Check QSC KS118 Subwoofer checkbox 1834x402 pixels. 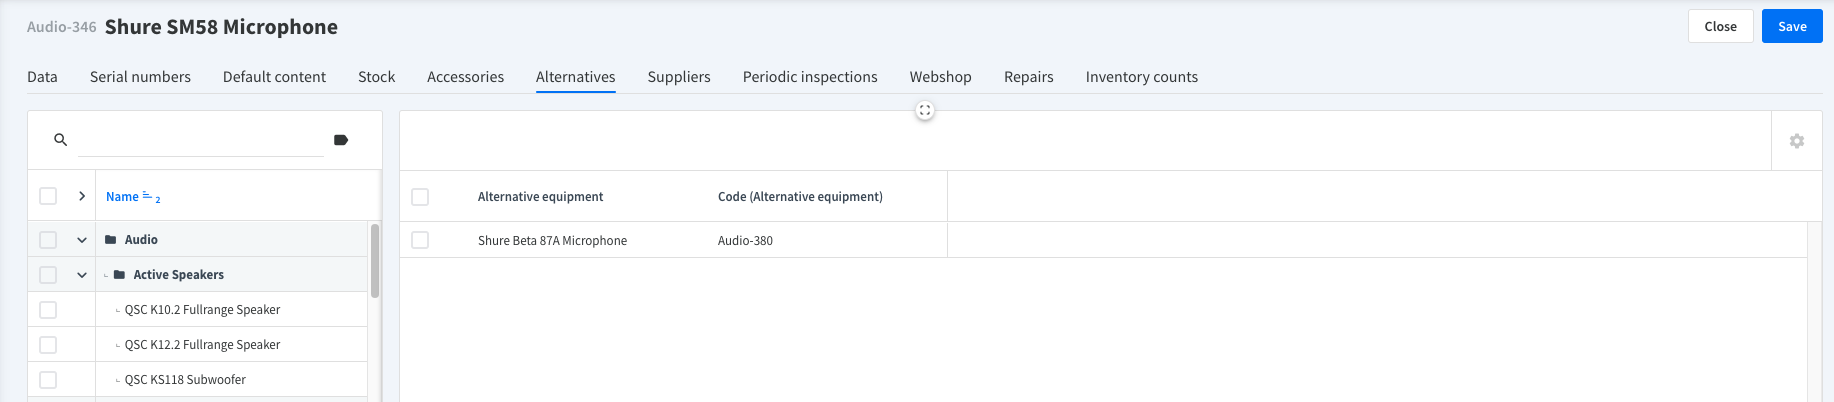(x=48, y=380)
